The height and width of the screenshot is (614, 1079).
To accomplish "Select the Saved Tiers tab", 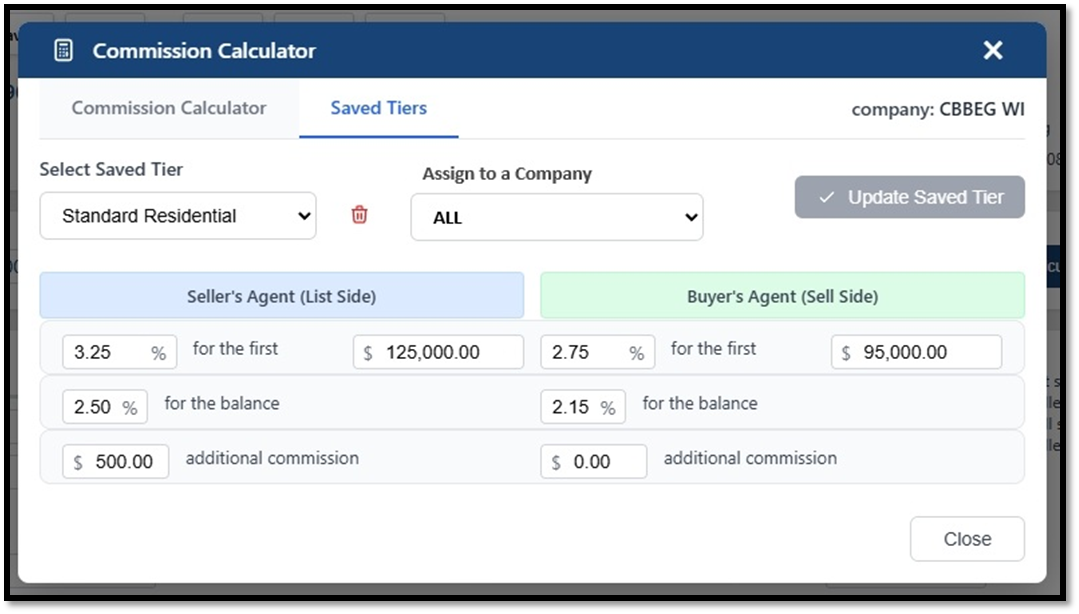I will point(378,108).
